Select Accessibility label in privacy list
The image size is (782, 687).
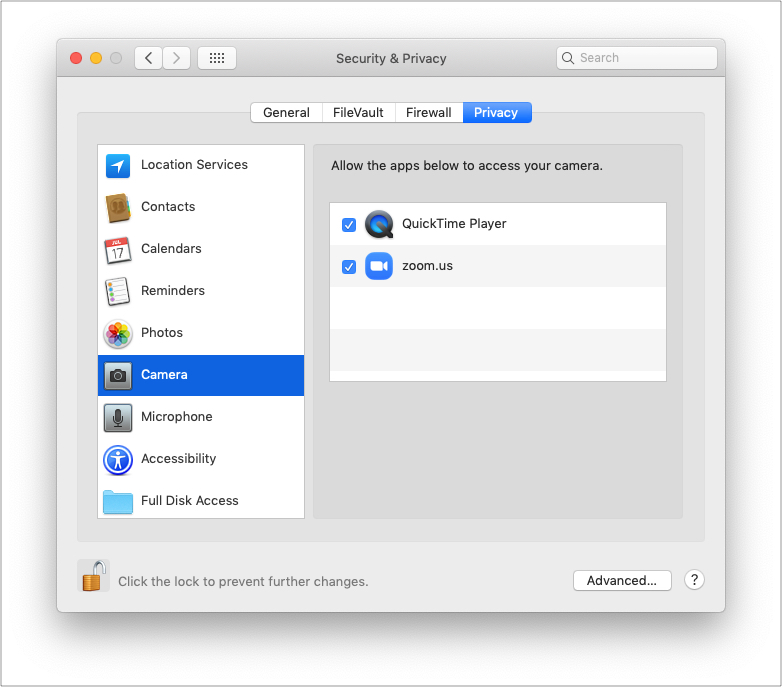click(x=179, y=459)
